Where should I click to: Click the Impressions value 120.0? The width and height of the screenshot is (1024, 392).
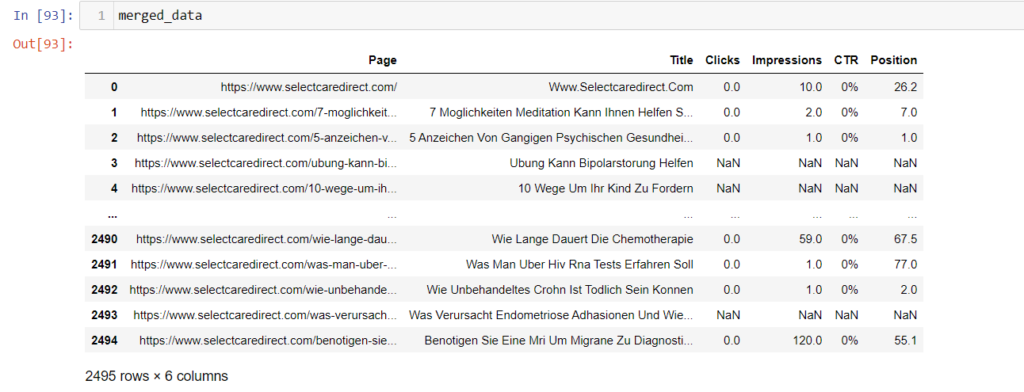[x=808, y=340]
